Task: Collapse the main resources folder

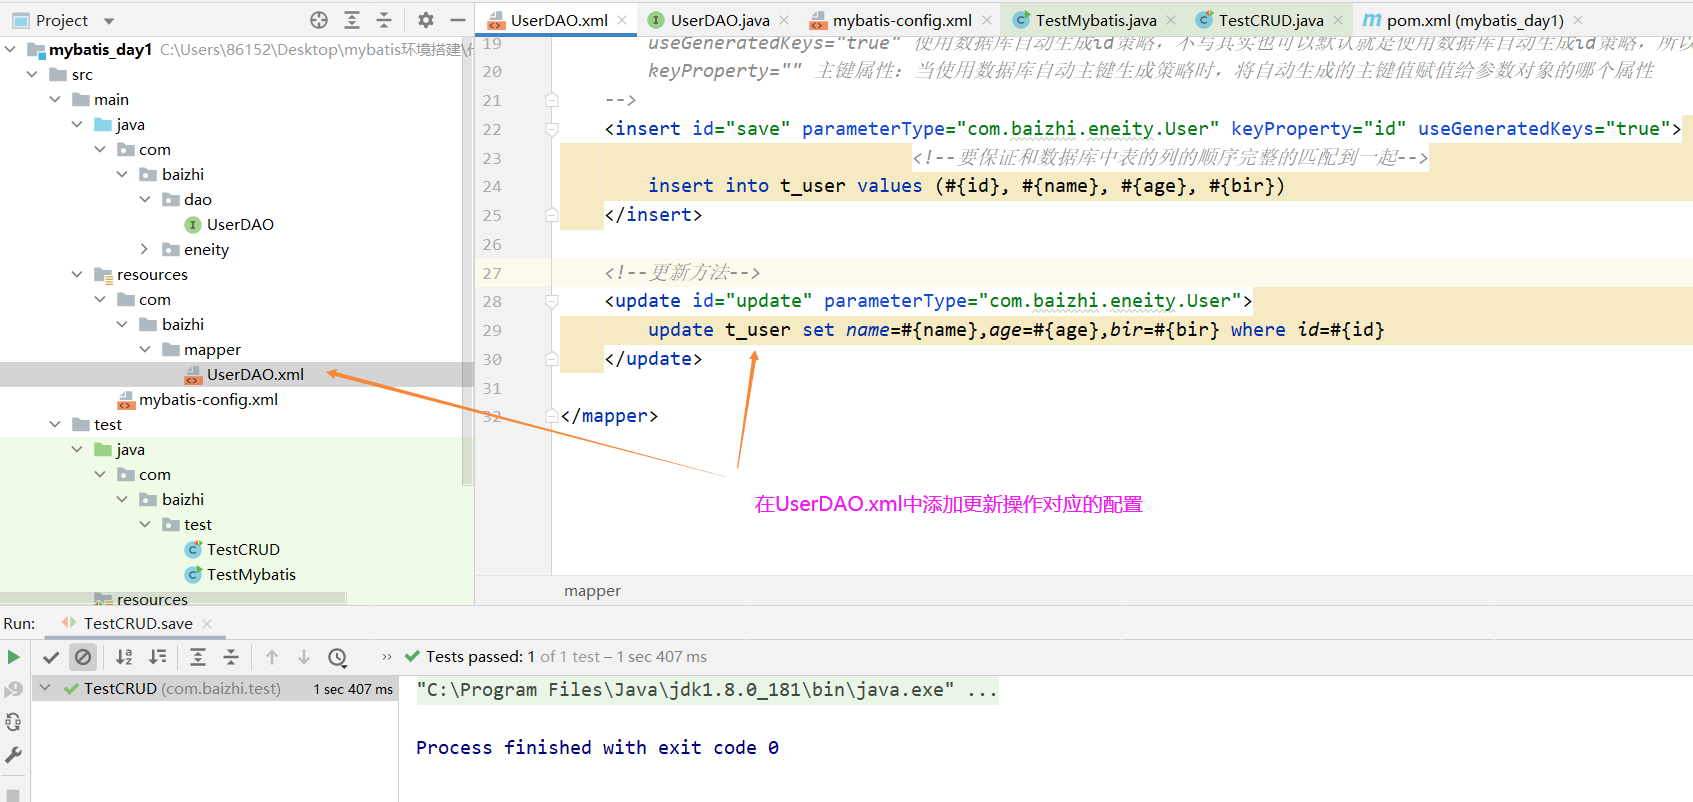Action: point(77,274)
